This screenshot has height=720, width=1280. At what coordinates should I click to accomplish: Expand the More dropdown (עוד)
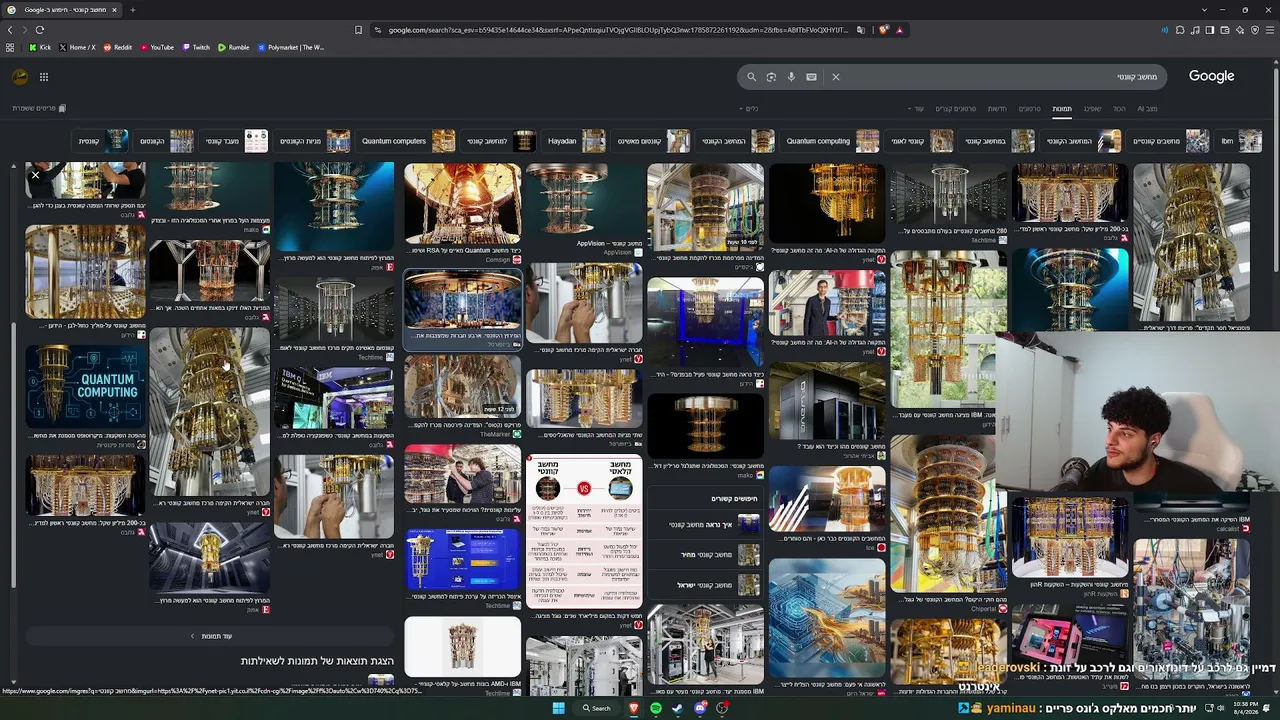coord(916,108)
